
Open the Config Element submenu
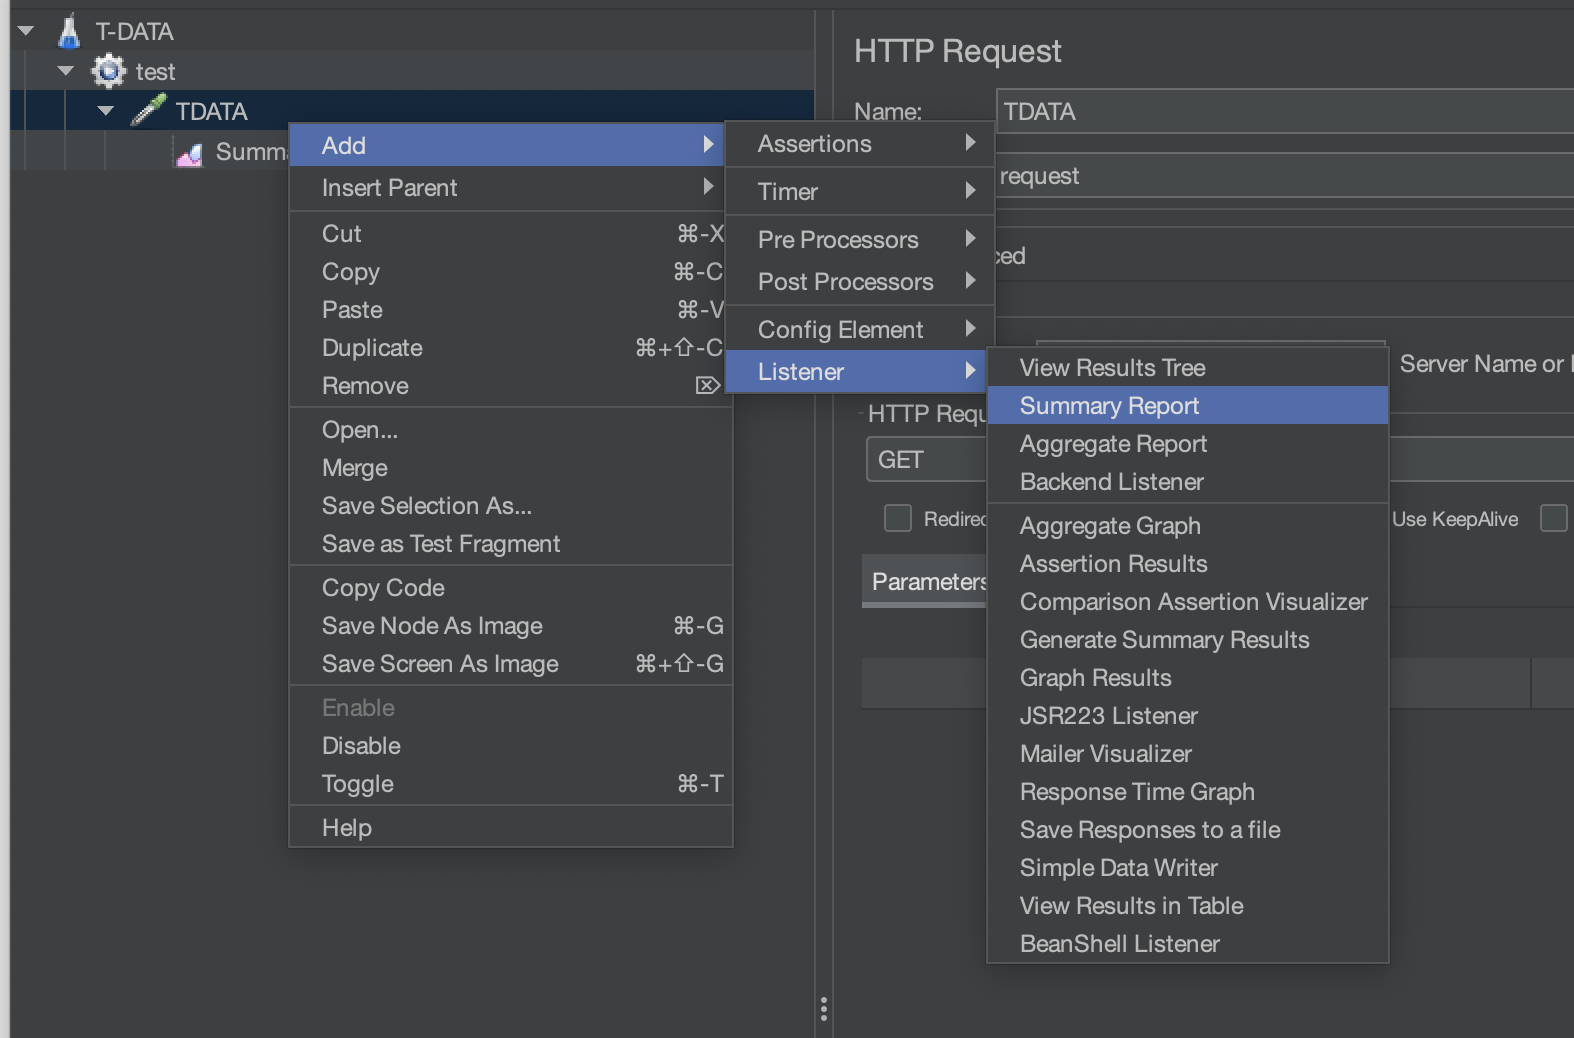860,330
